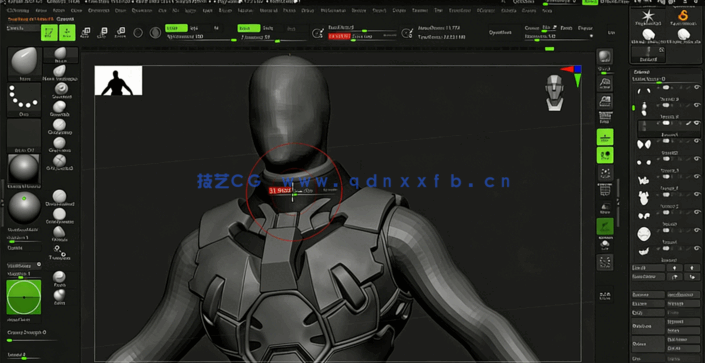
Task: Hide the highlighted selected subtool using its eye
Action: click(697, 123)
